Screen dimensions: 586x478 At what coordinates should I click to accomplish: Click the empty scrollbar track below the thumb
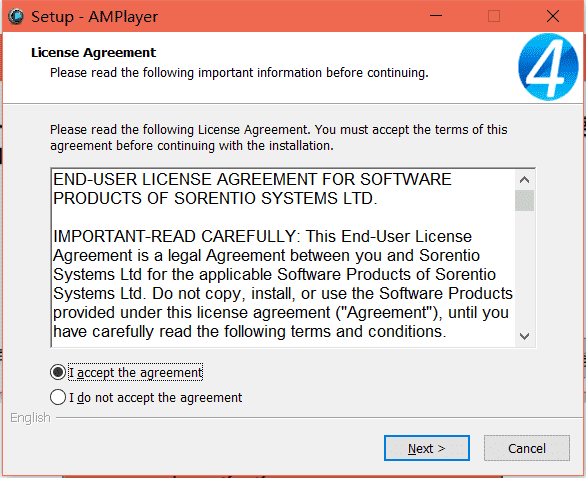[x=524, y=269]
